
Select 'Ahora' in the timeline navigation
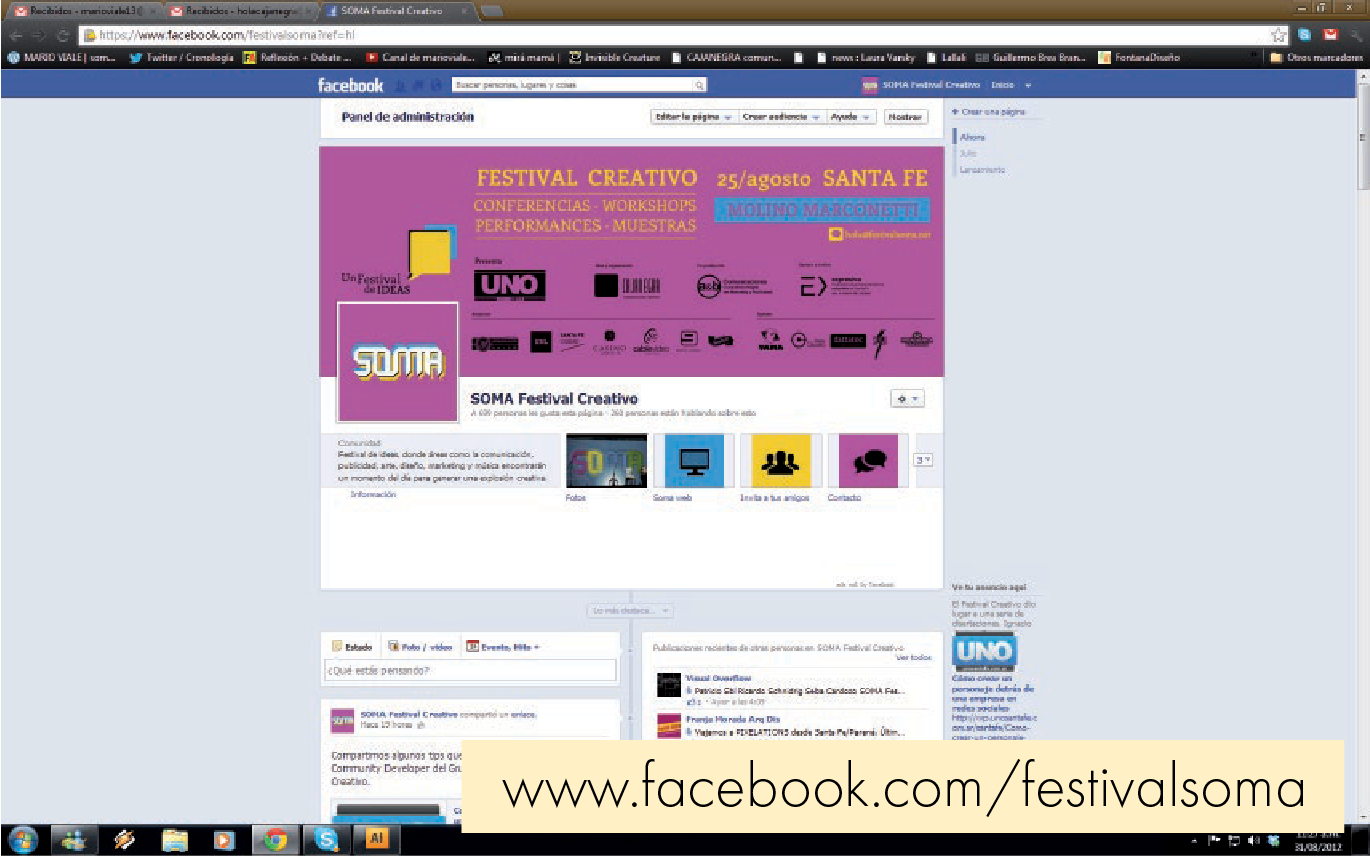tap(972, 137)
